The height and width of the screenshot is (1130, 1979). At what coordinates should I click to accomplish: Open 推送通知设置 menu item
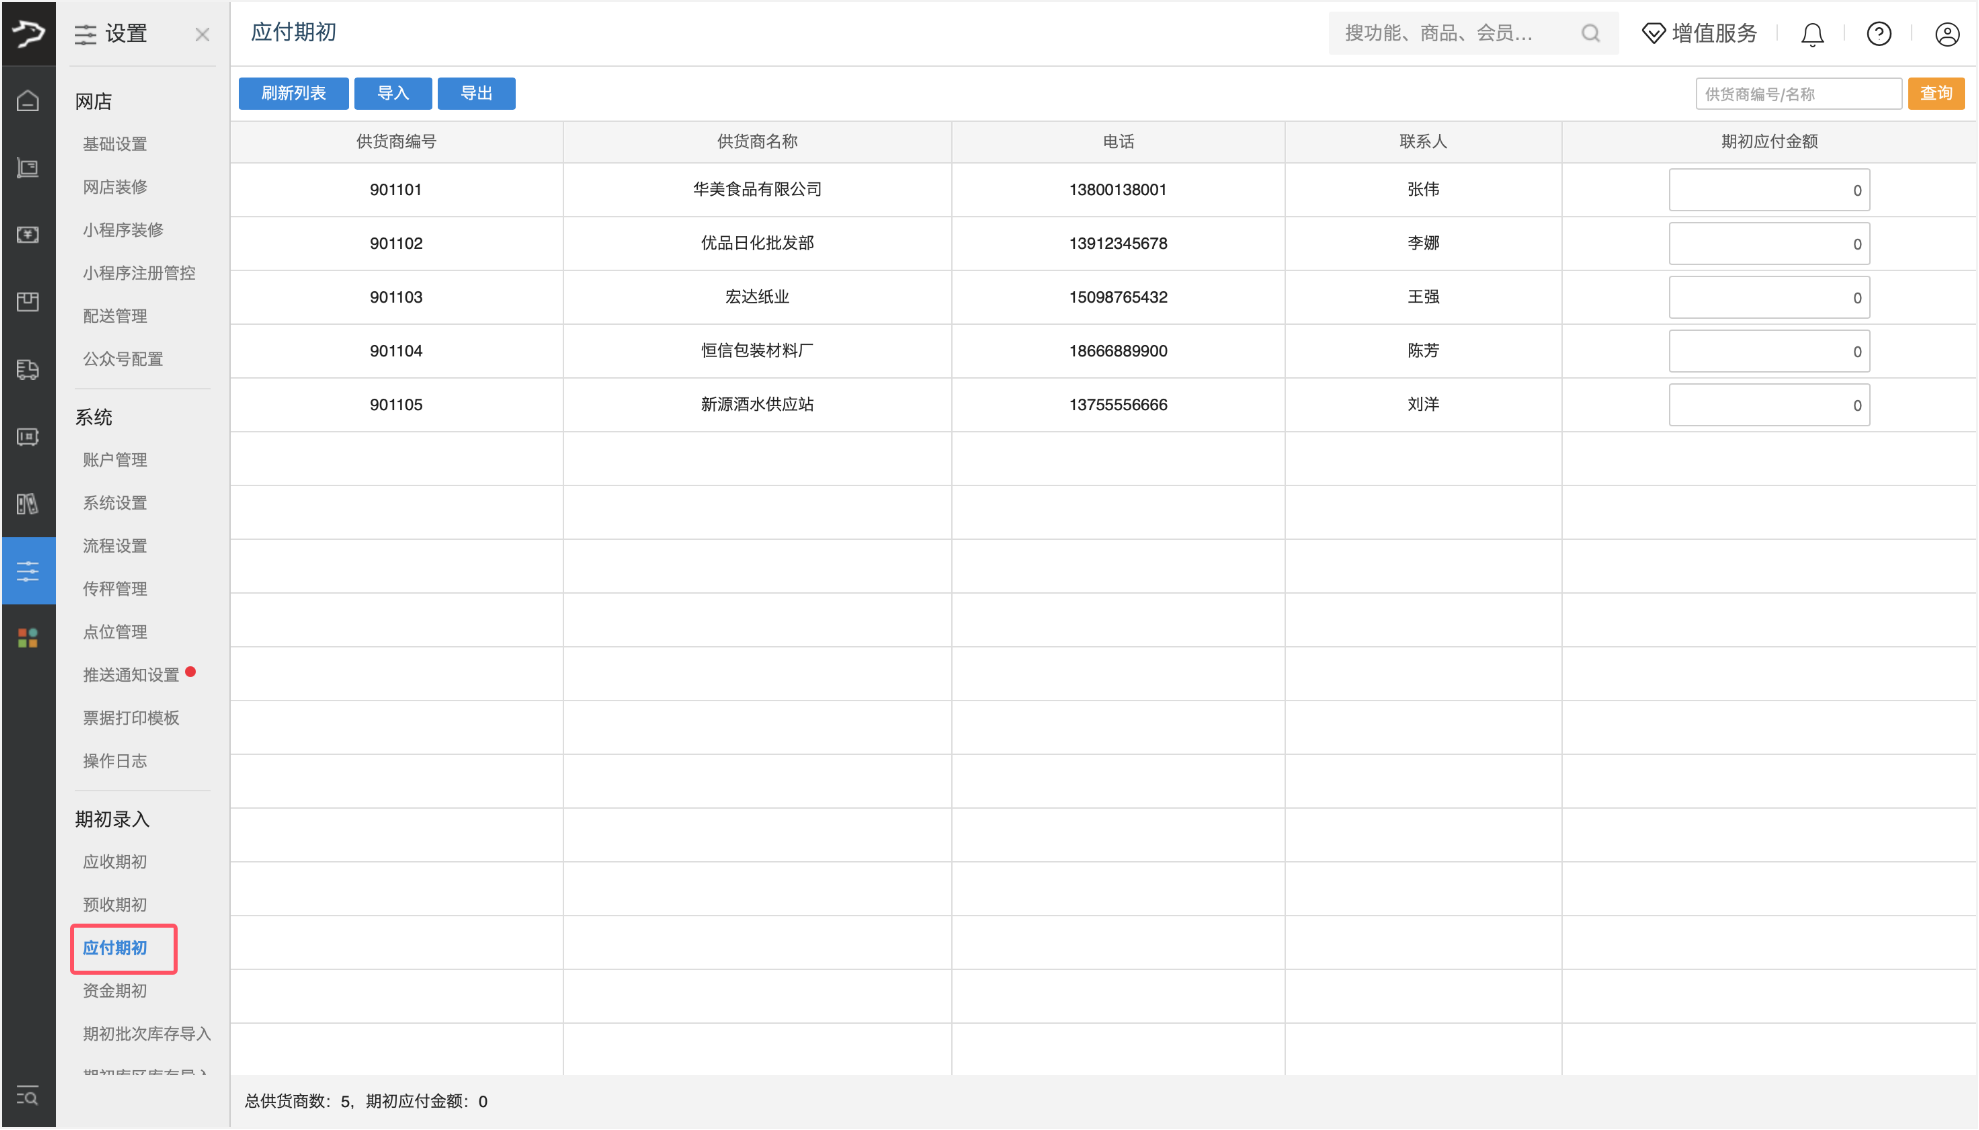point(131,675)
